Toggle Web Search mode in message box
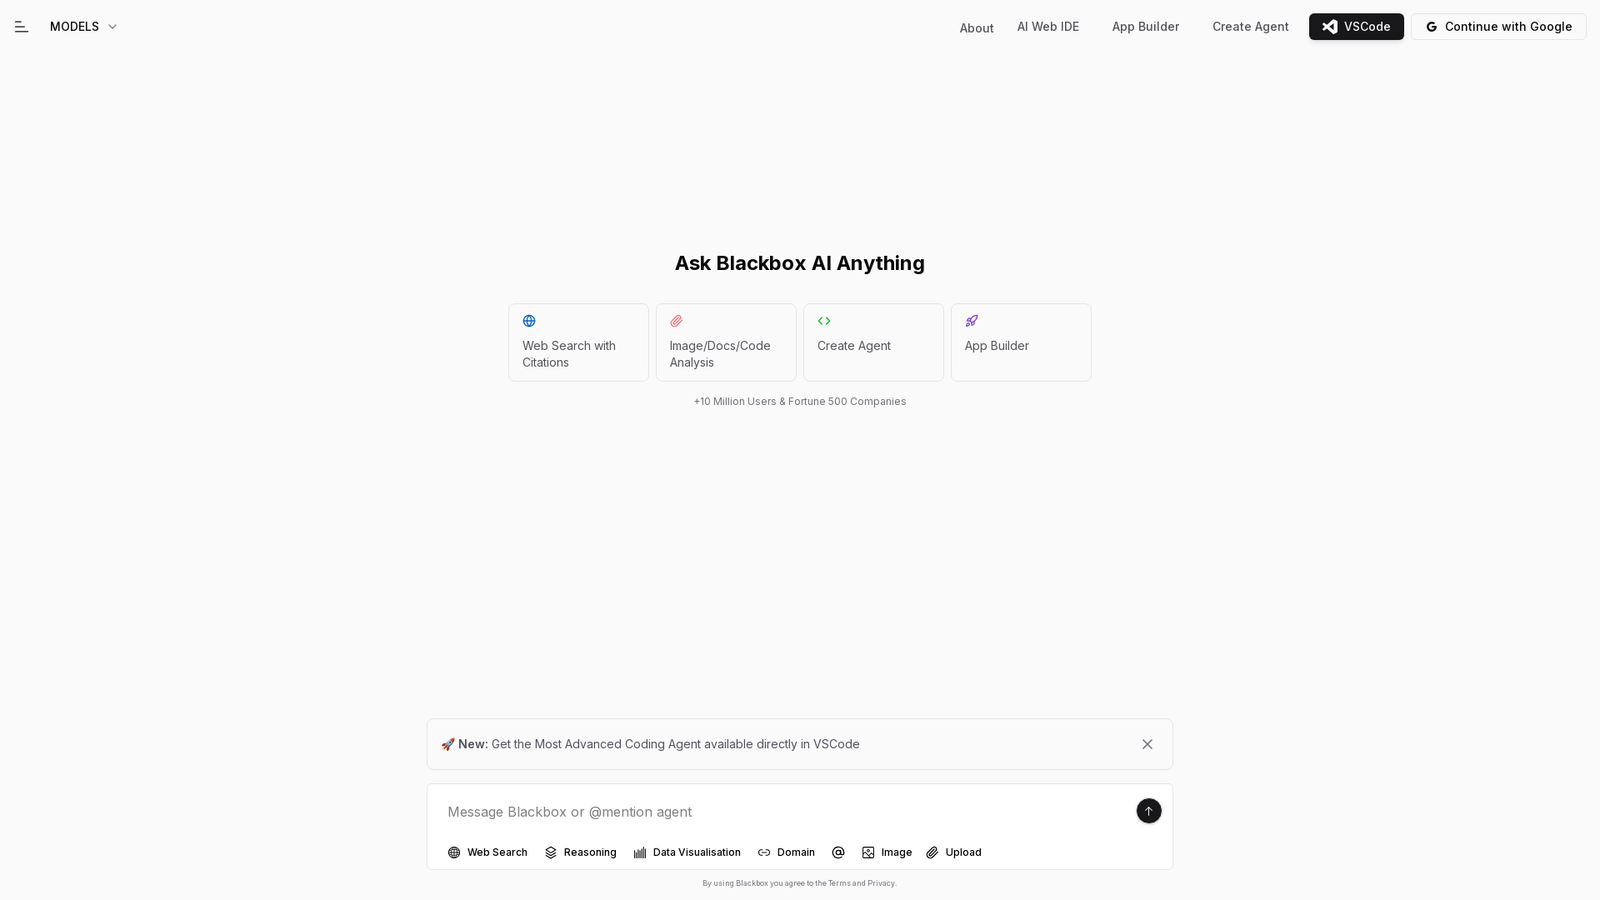The image size is (1600, 900). (487, 853)
